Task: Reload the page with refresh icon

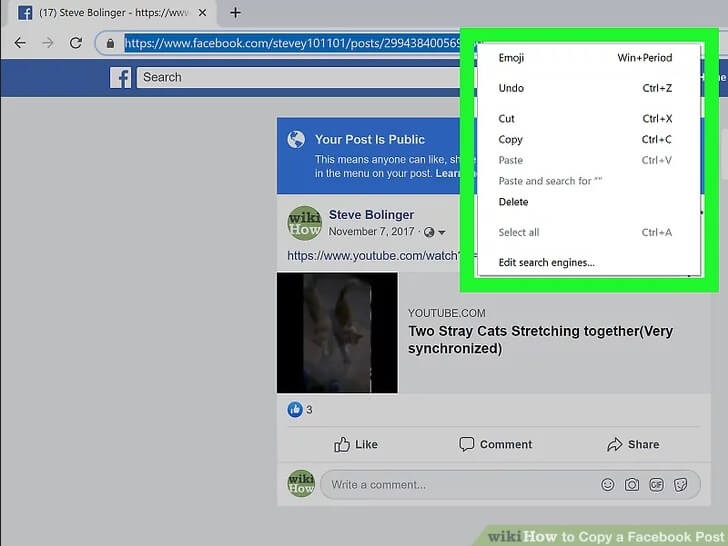Action: (76, 43)
